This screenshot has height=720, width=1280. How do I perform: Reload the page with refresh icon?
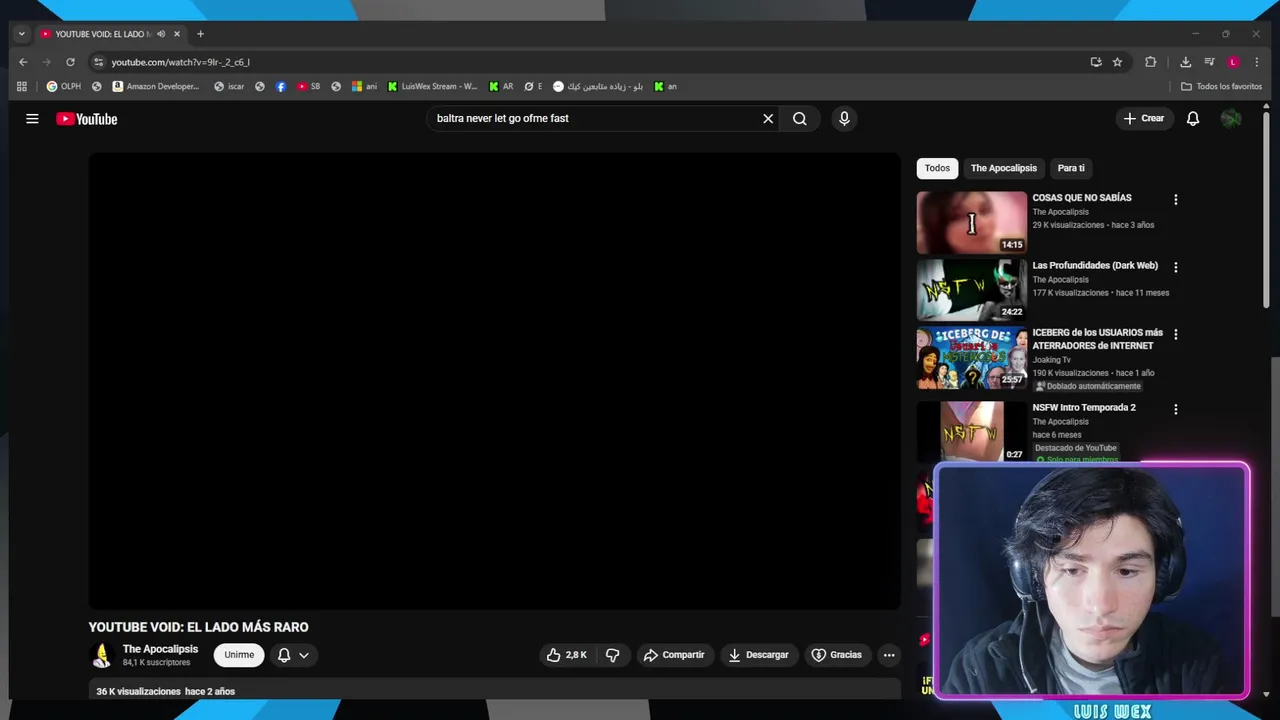[x=70, y=62]
